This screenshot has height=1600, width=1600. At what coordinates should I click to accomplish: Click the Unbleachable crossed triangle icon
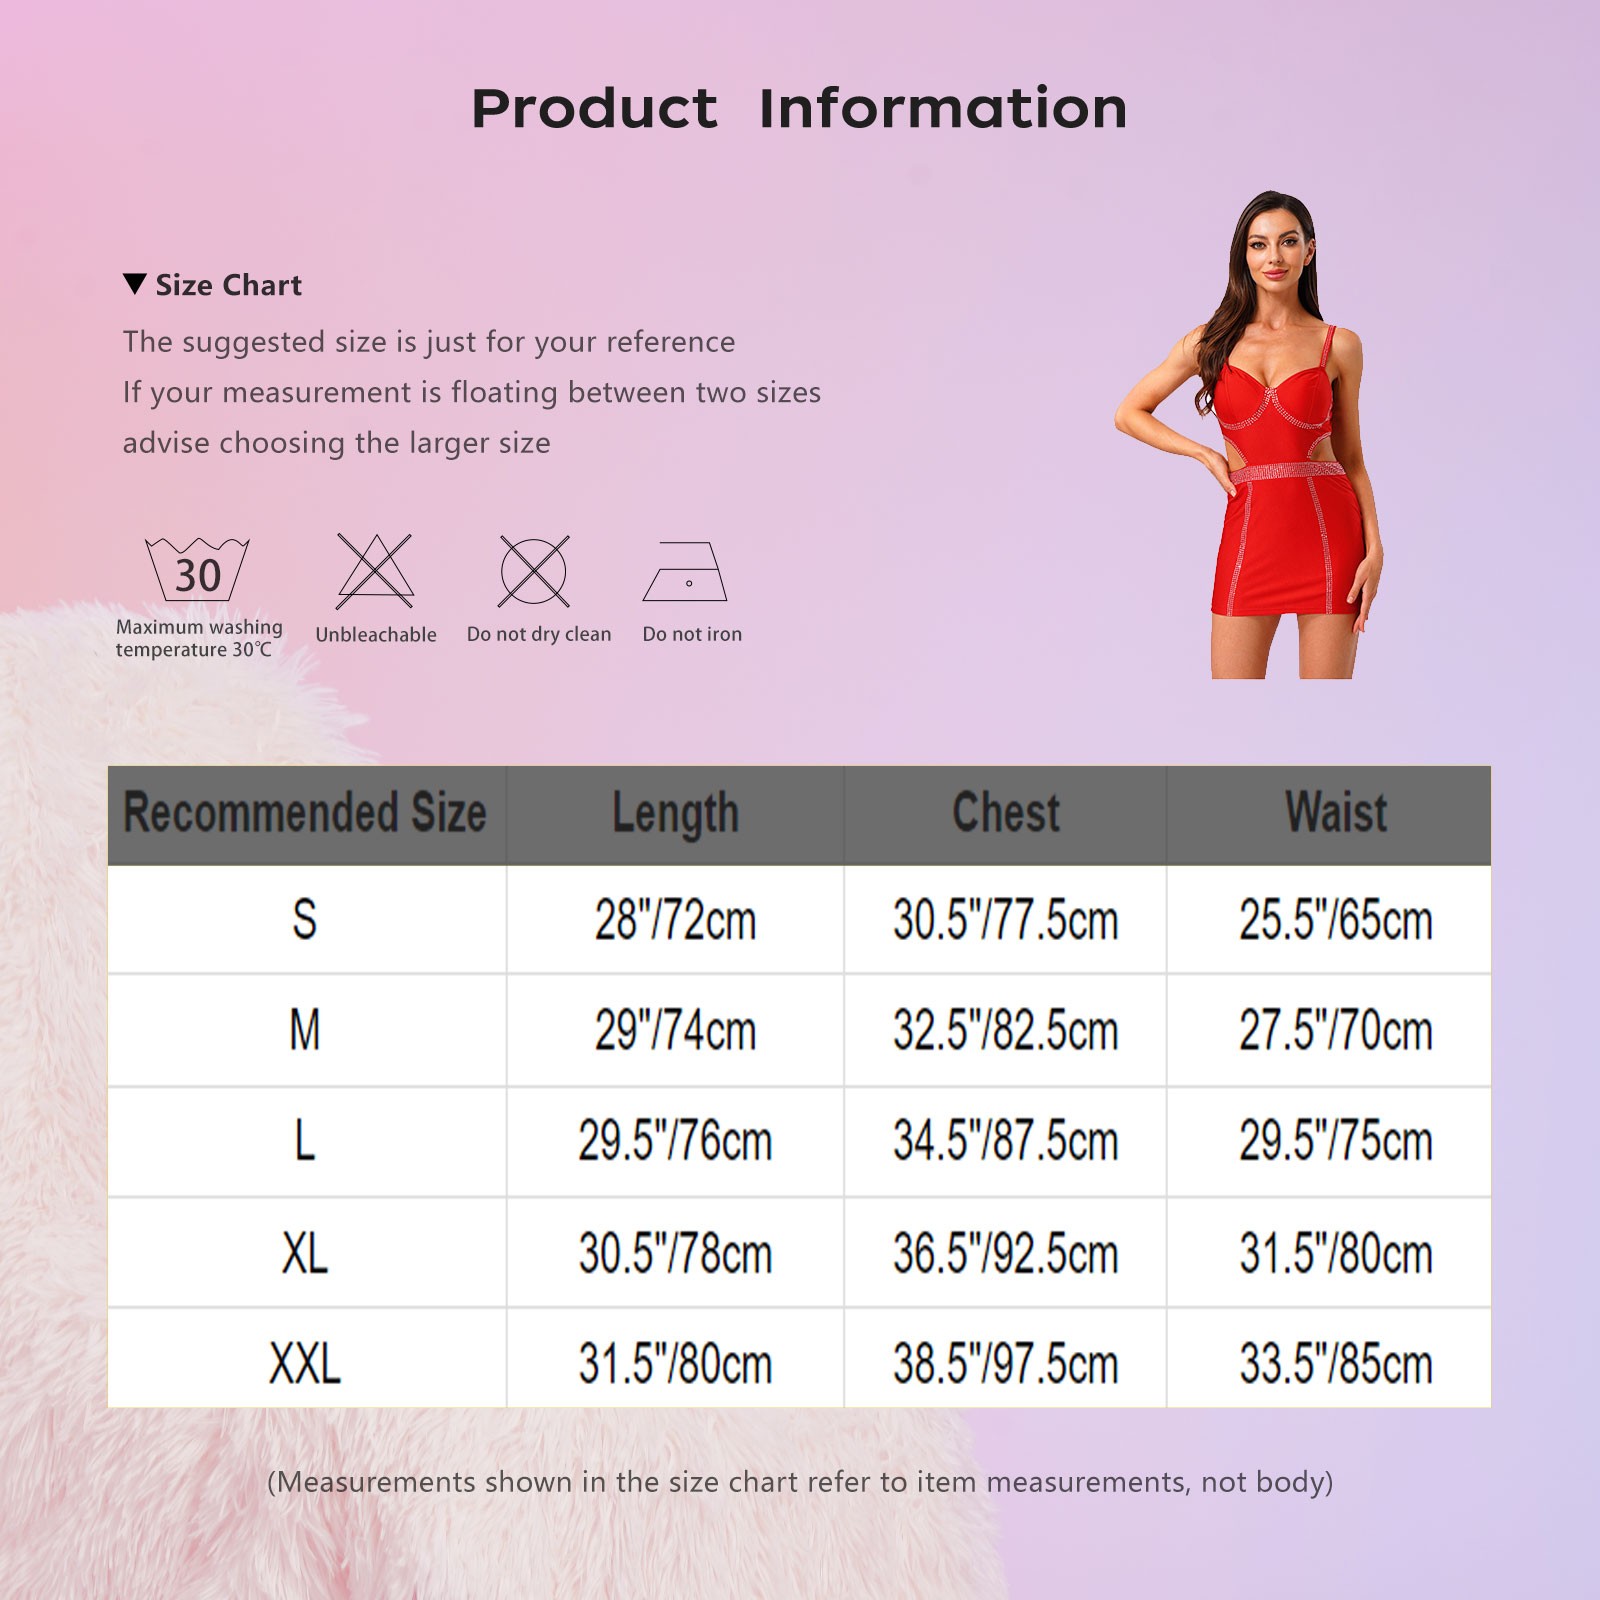click(x=375, y=571)
